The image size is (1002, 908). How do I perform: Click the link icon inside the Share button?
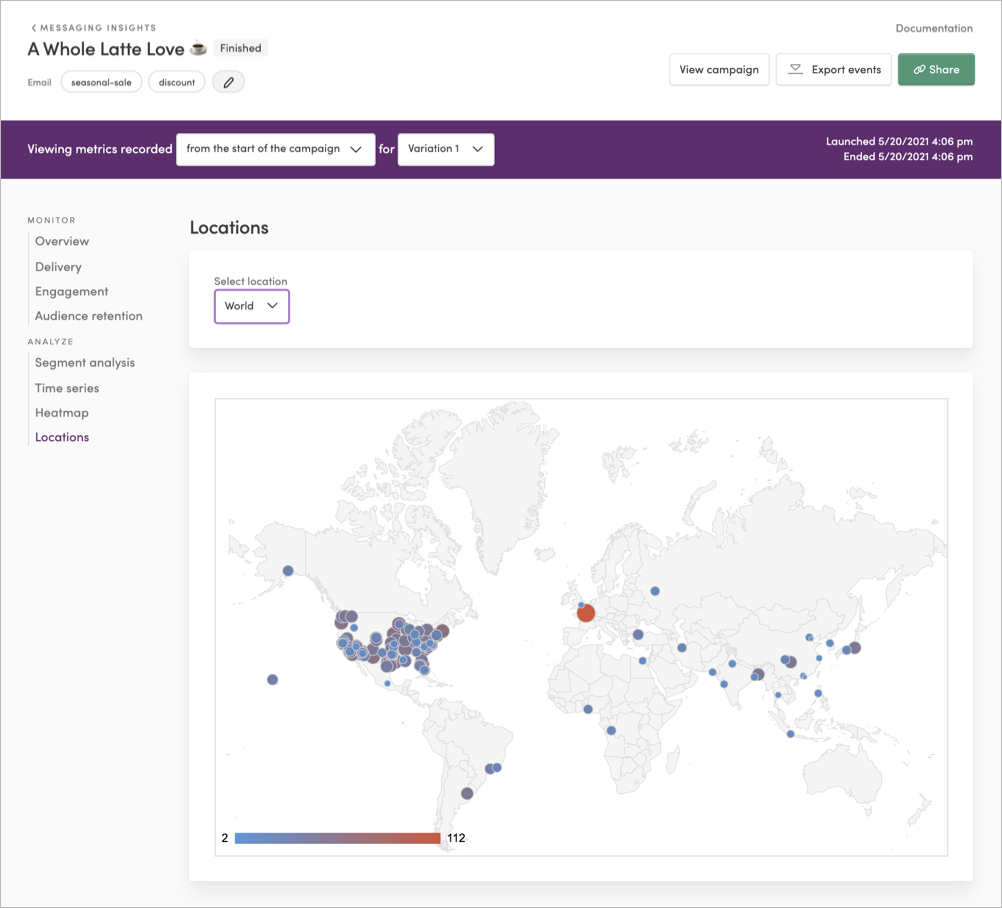(x=920, y=69)
